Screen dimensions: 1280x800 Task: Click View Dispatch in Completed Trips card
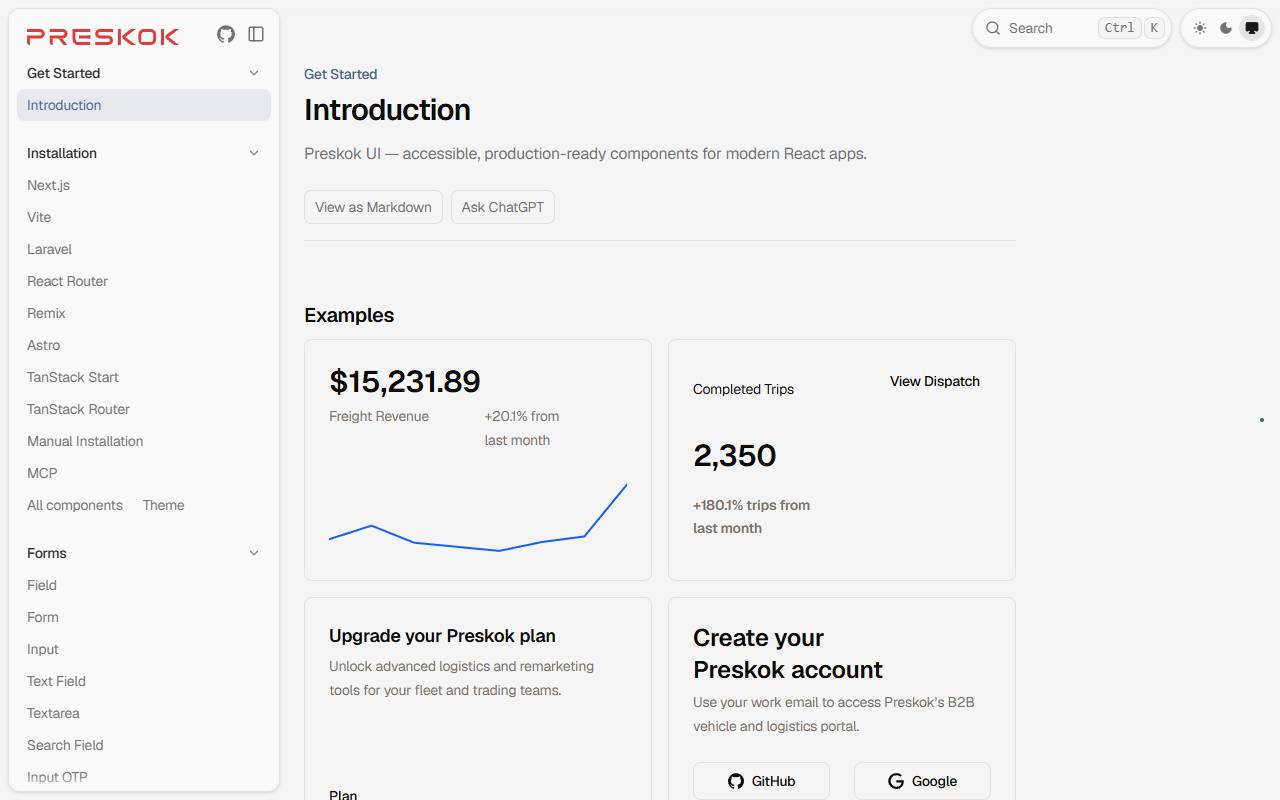pyautogui.click(x=935, y=381)
